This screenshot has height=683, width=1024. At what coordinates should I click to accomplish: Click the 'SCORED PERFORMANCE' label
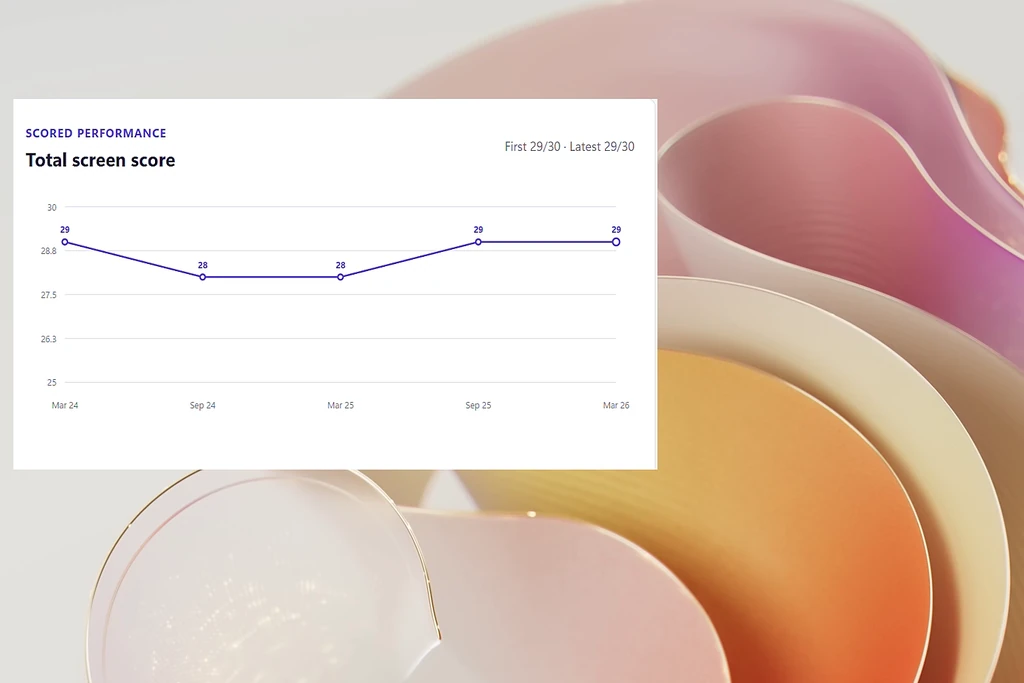[x=96, y=133]
